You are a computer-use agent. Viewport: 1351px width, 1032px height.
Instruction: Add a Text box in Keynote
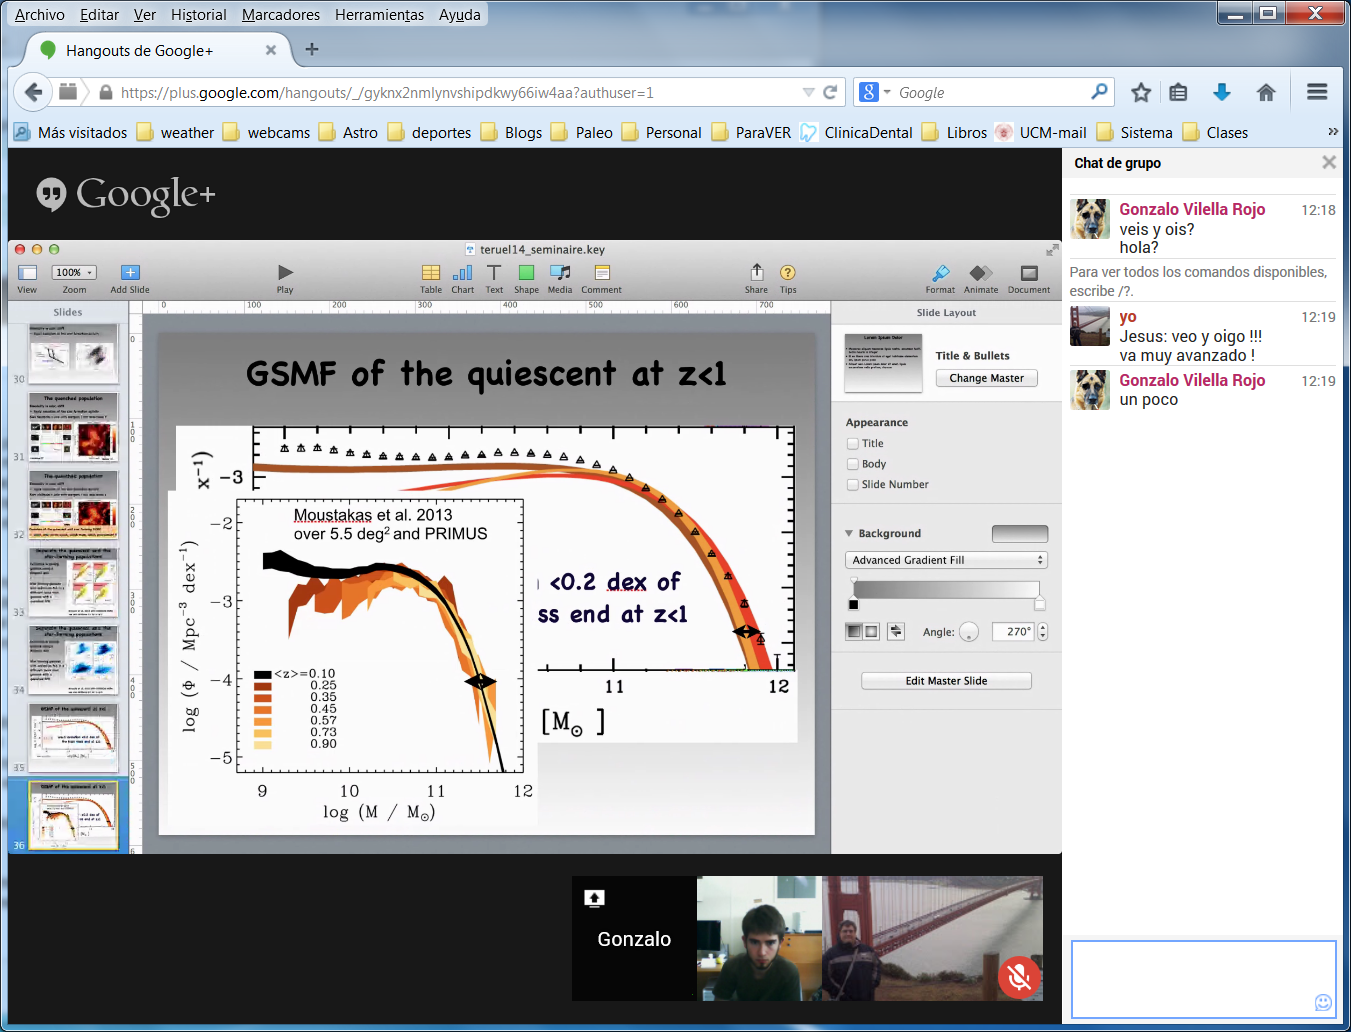pyautogui.click(x=494, y=272)
